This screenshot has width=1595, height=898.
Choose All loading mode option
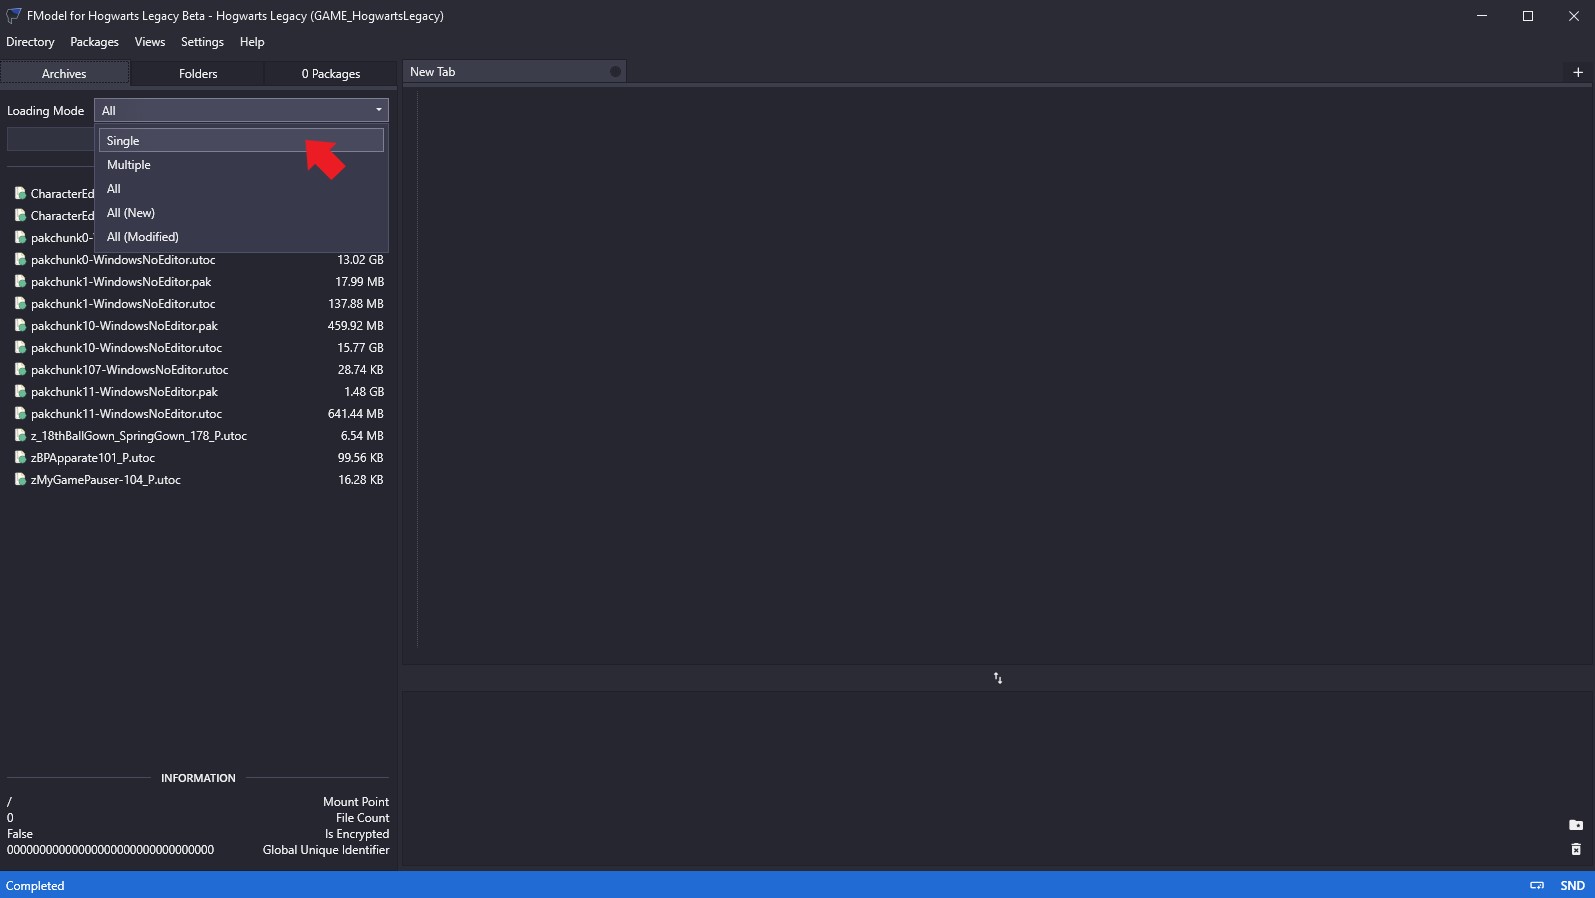click(x=241, y=189)
